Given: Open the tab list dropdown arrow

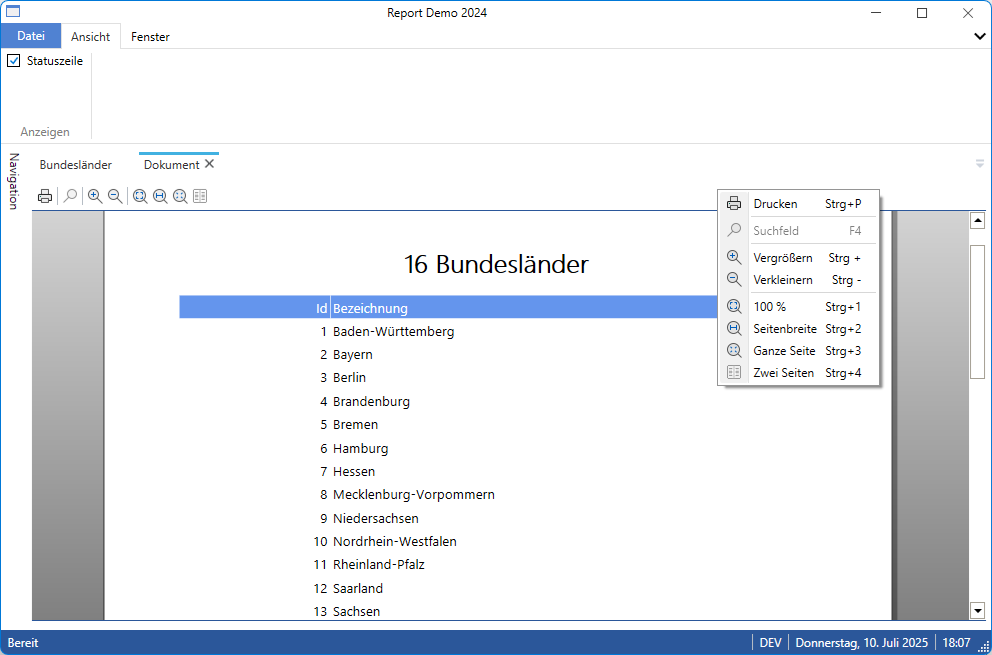Looking at the screenshot, I should [980, 164].
